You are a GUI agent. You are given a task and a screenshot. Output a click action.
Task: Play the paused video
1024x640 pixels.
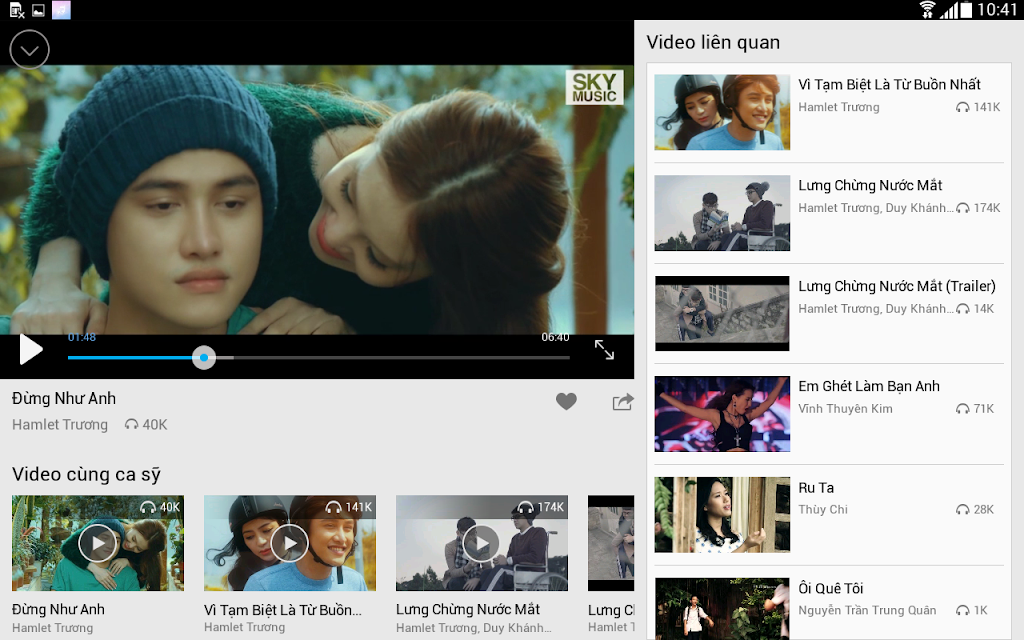coord(31,349)
